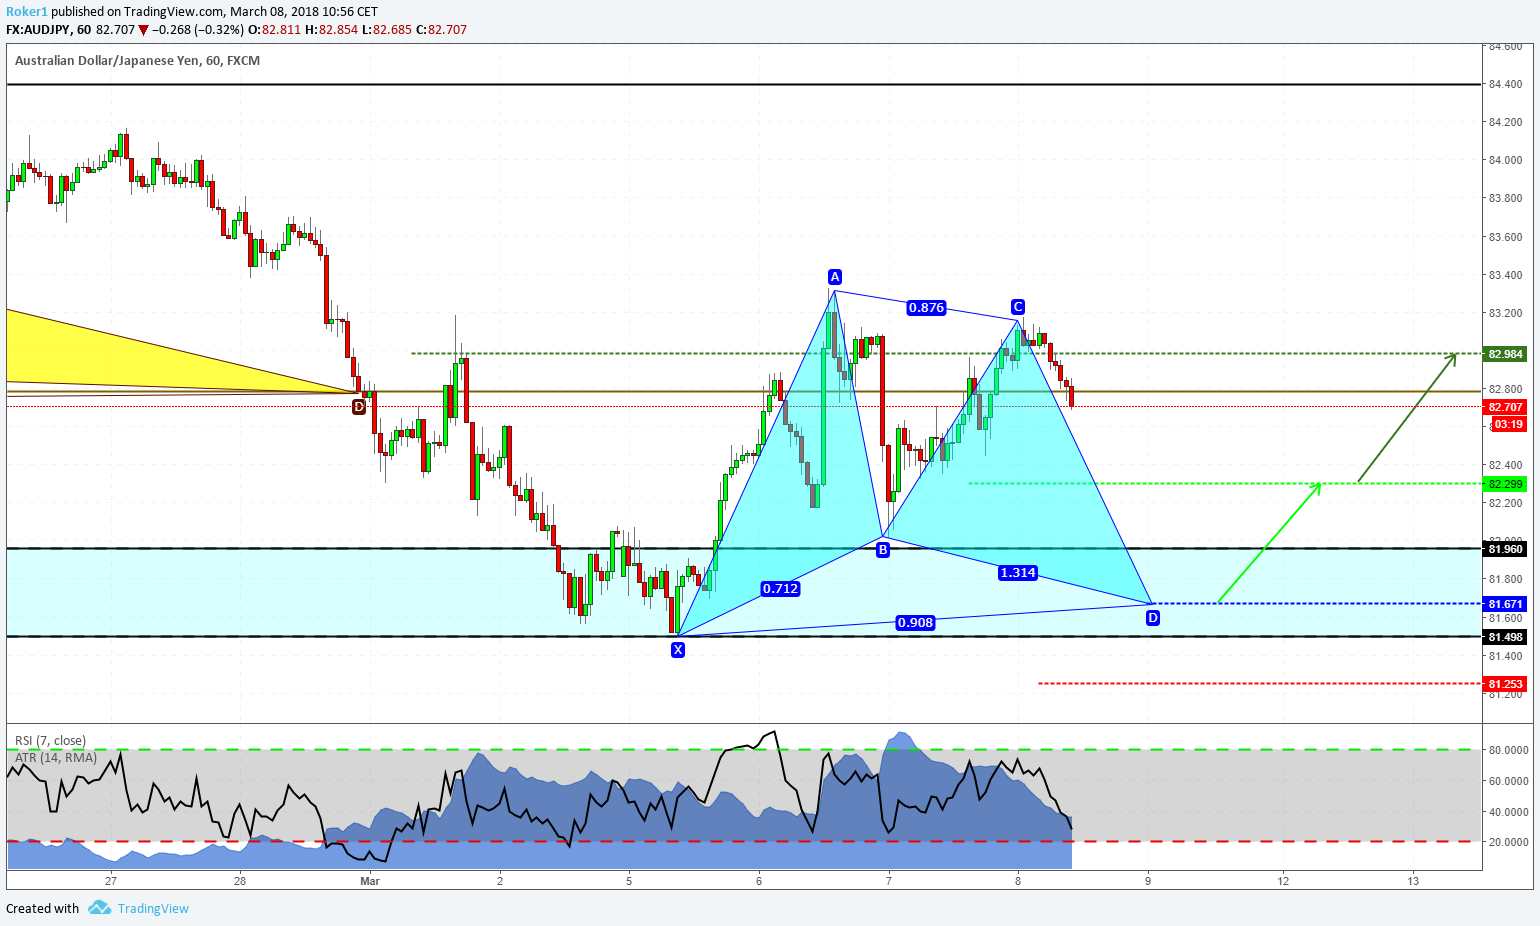
Task: Click the bright green 82.299 price tag
Action: 1505,484
